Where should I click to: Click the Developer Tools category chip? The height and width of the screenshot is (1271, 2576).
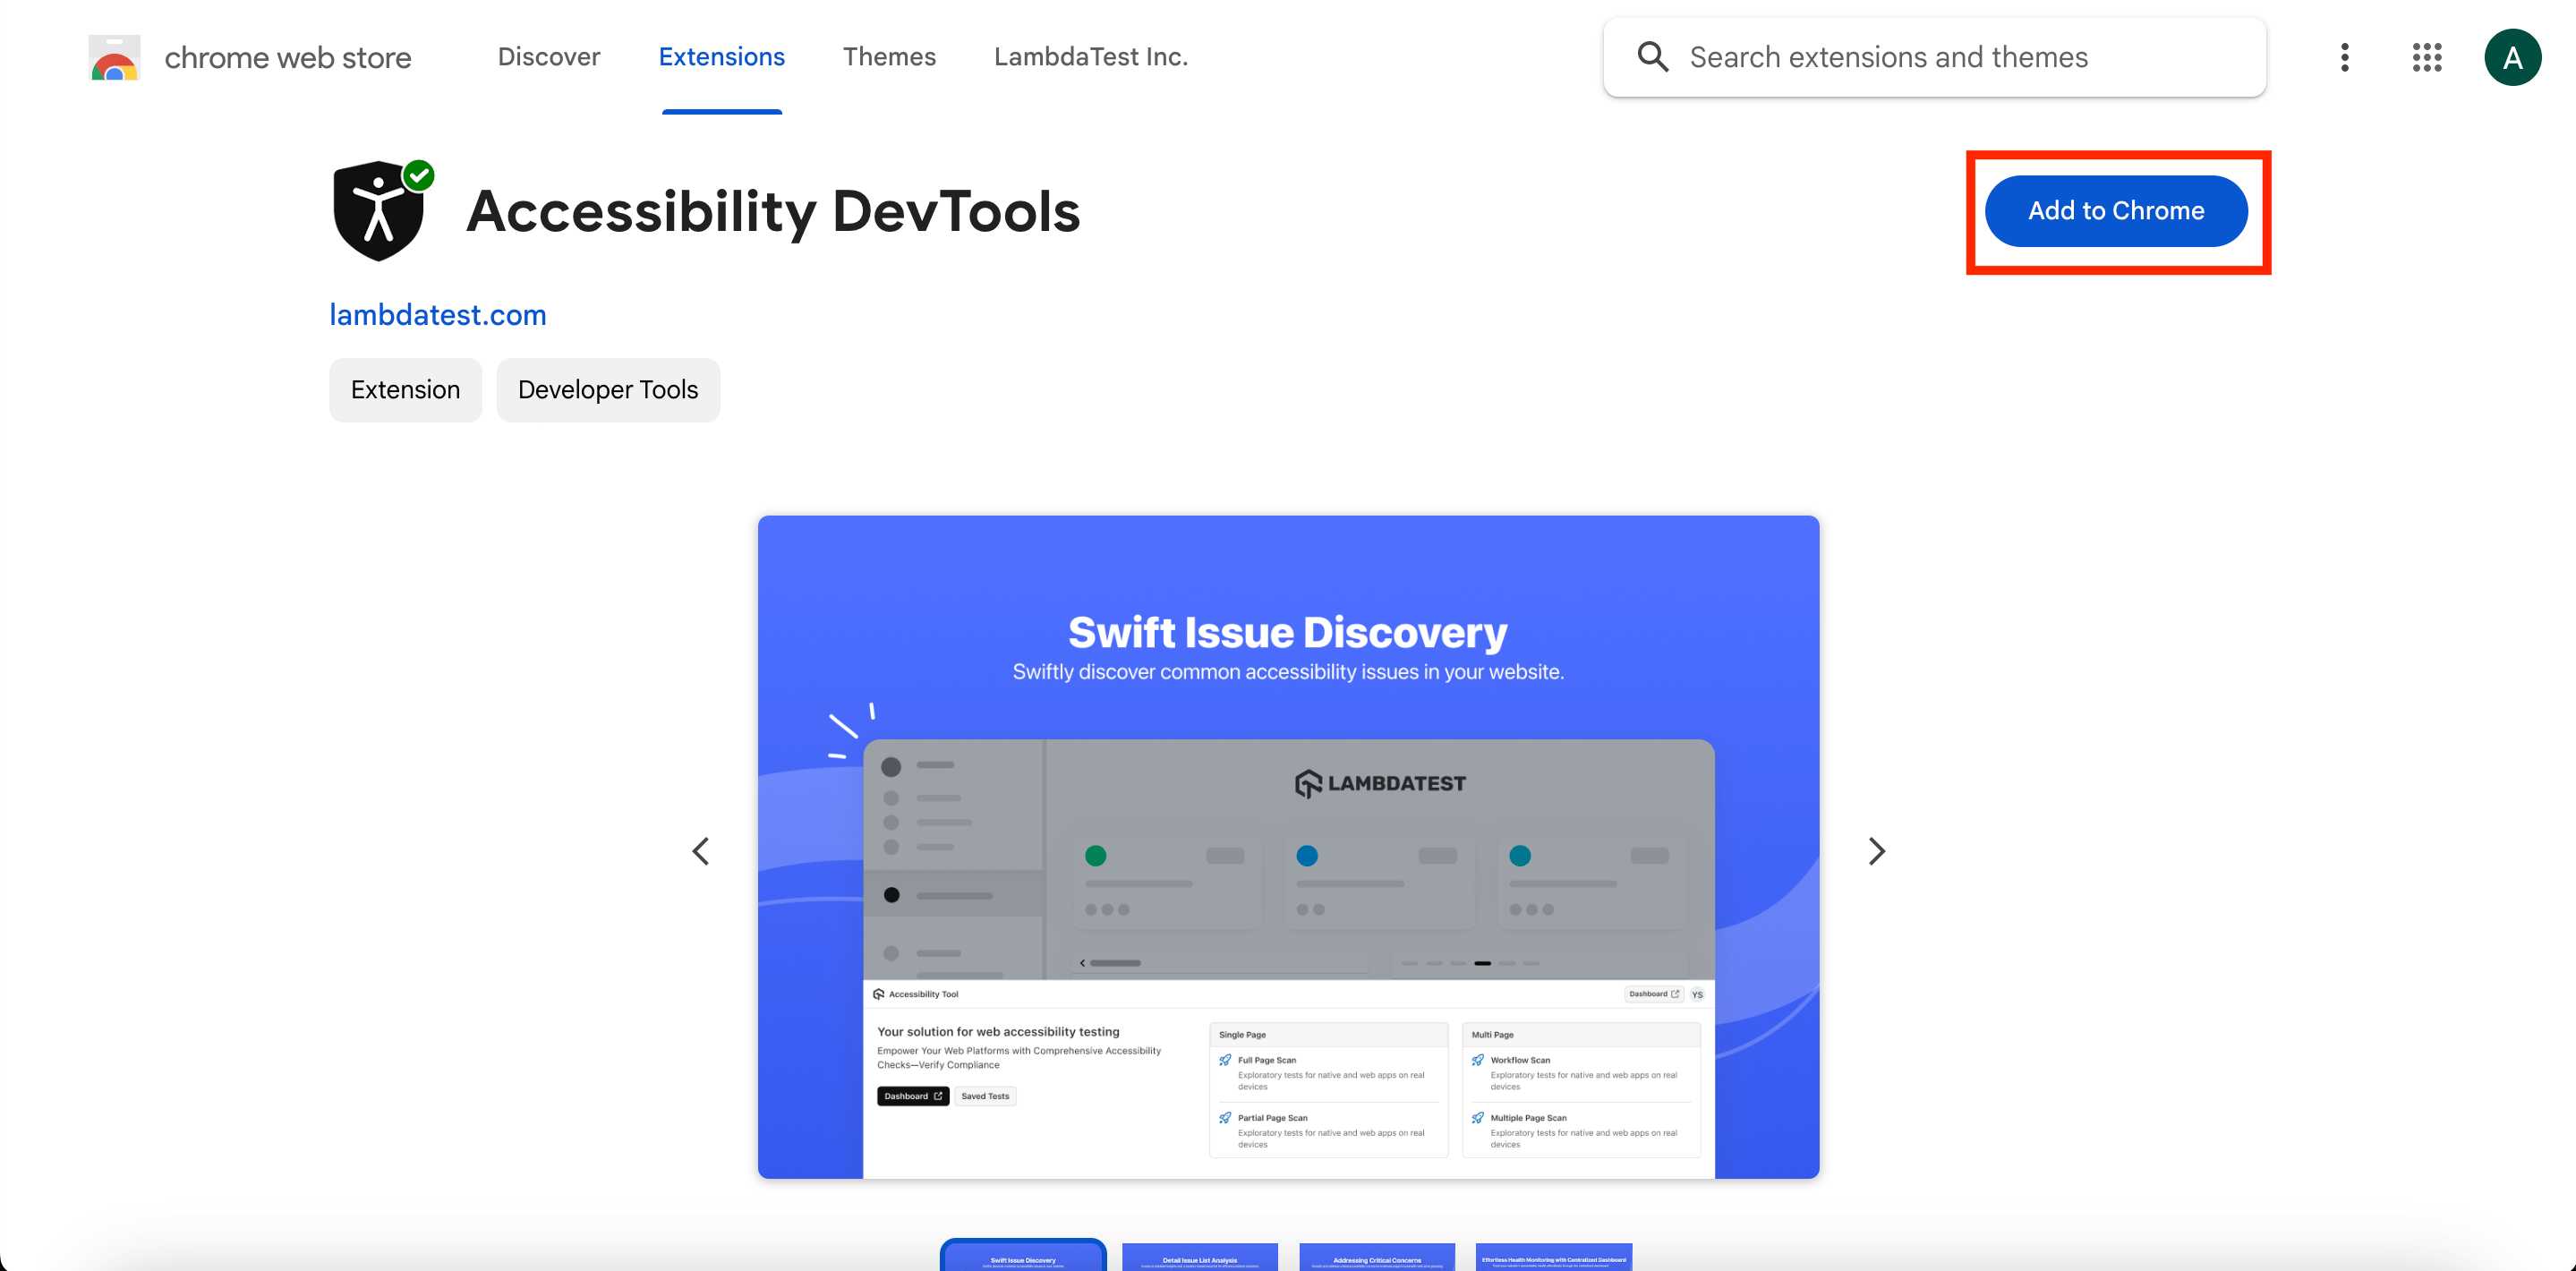click(607, 390)
